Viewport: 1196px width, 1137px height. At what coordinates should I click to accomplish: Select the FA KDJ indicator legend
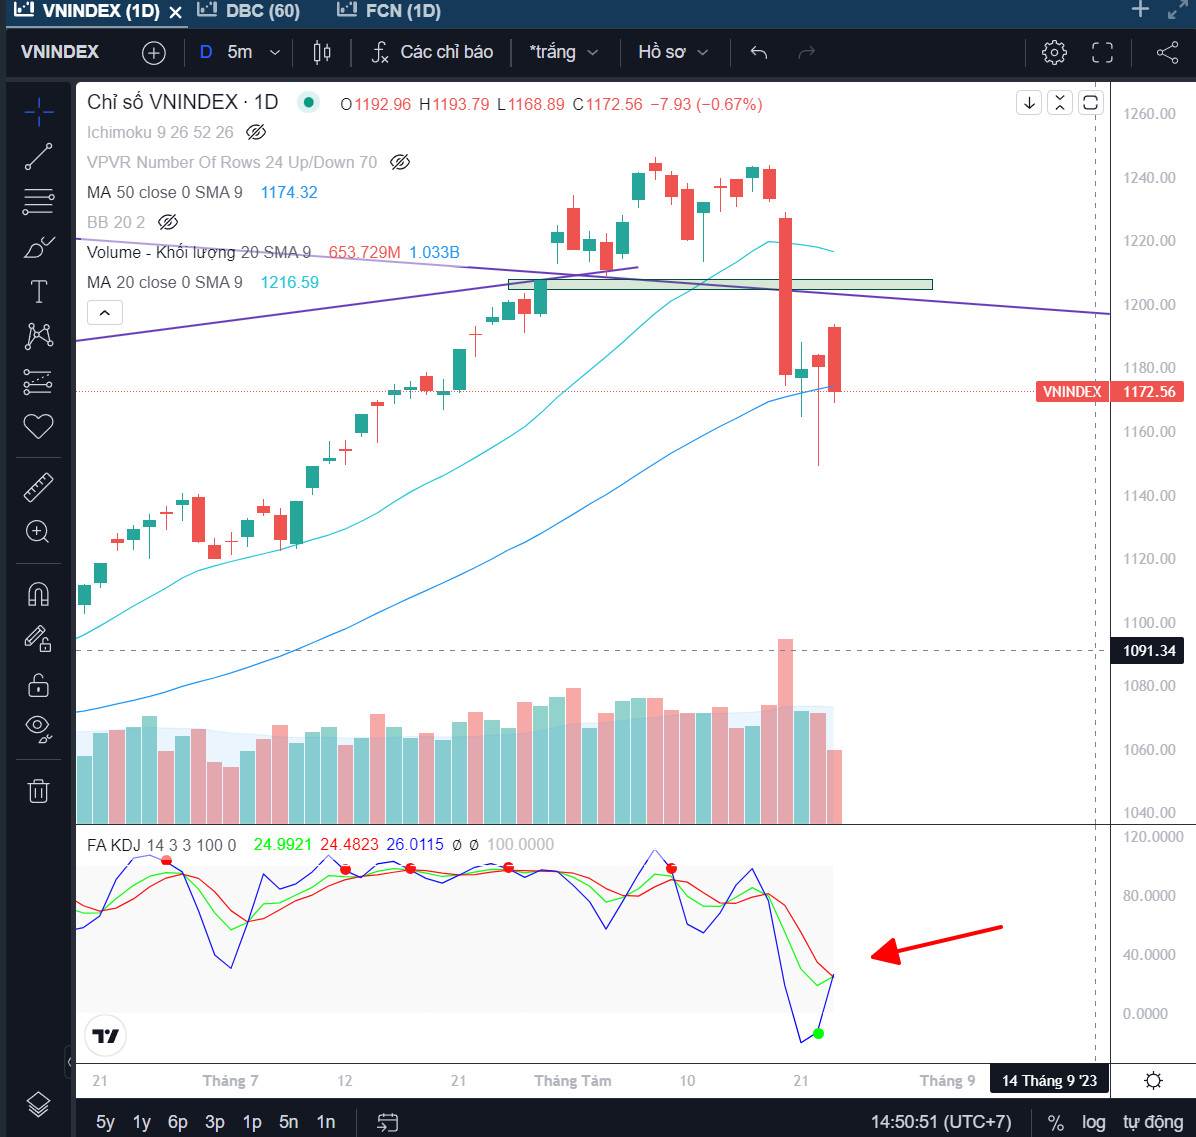coord(161,845)
